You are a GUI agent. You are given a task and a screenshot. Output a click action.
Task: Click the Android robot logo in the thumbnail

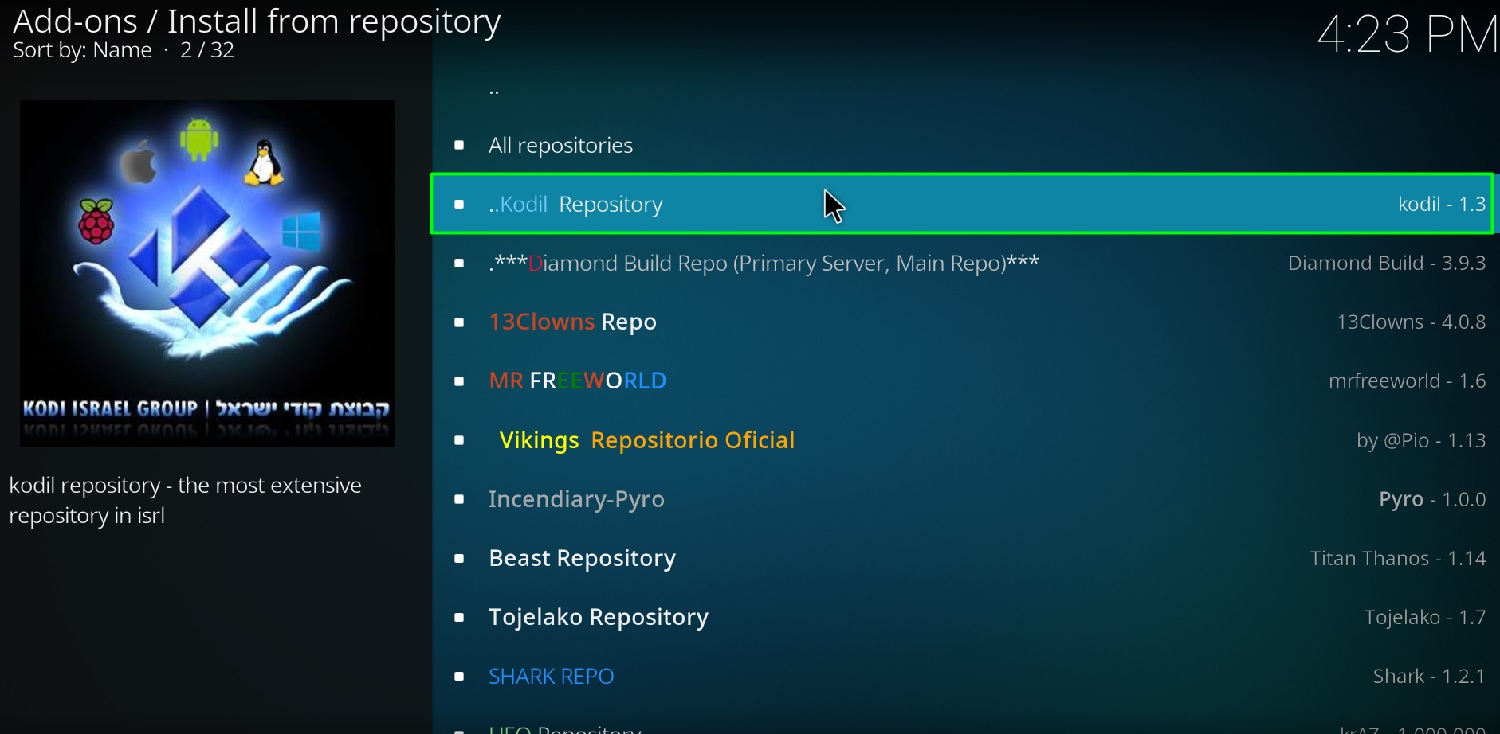[x=199, y=139]
